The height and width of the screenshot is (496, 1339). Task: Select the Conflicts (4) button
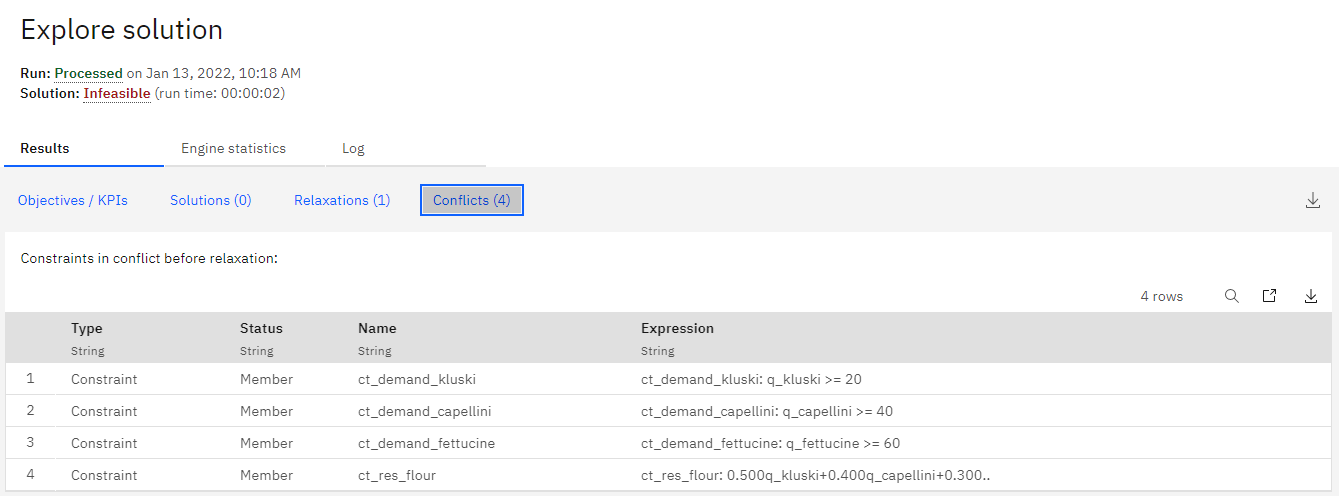(x=472, y=200)
